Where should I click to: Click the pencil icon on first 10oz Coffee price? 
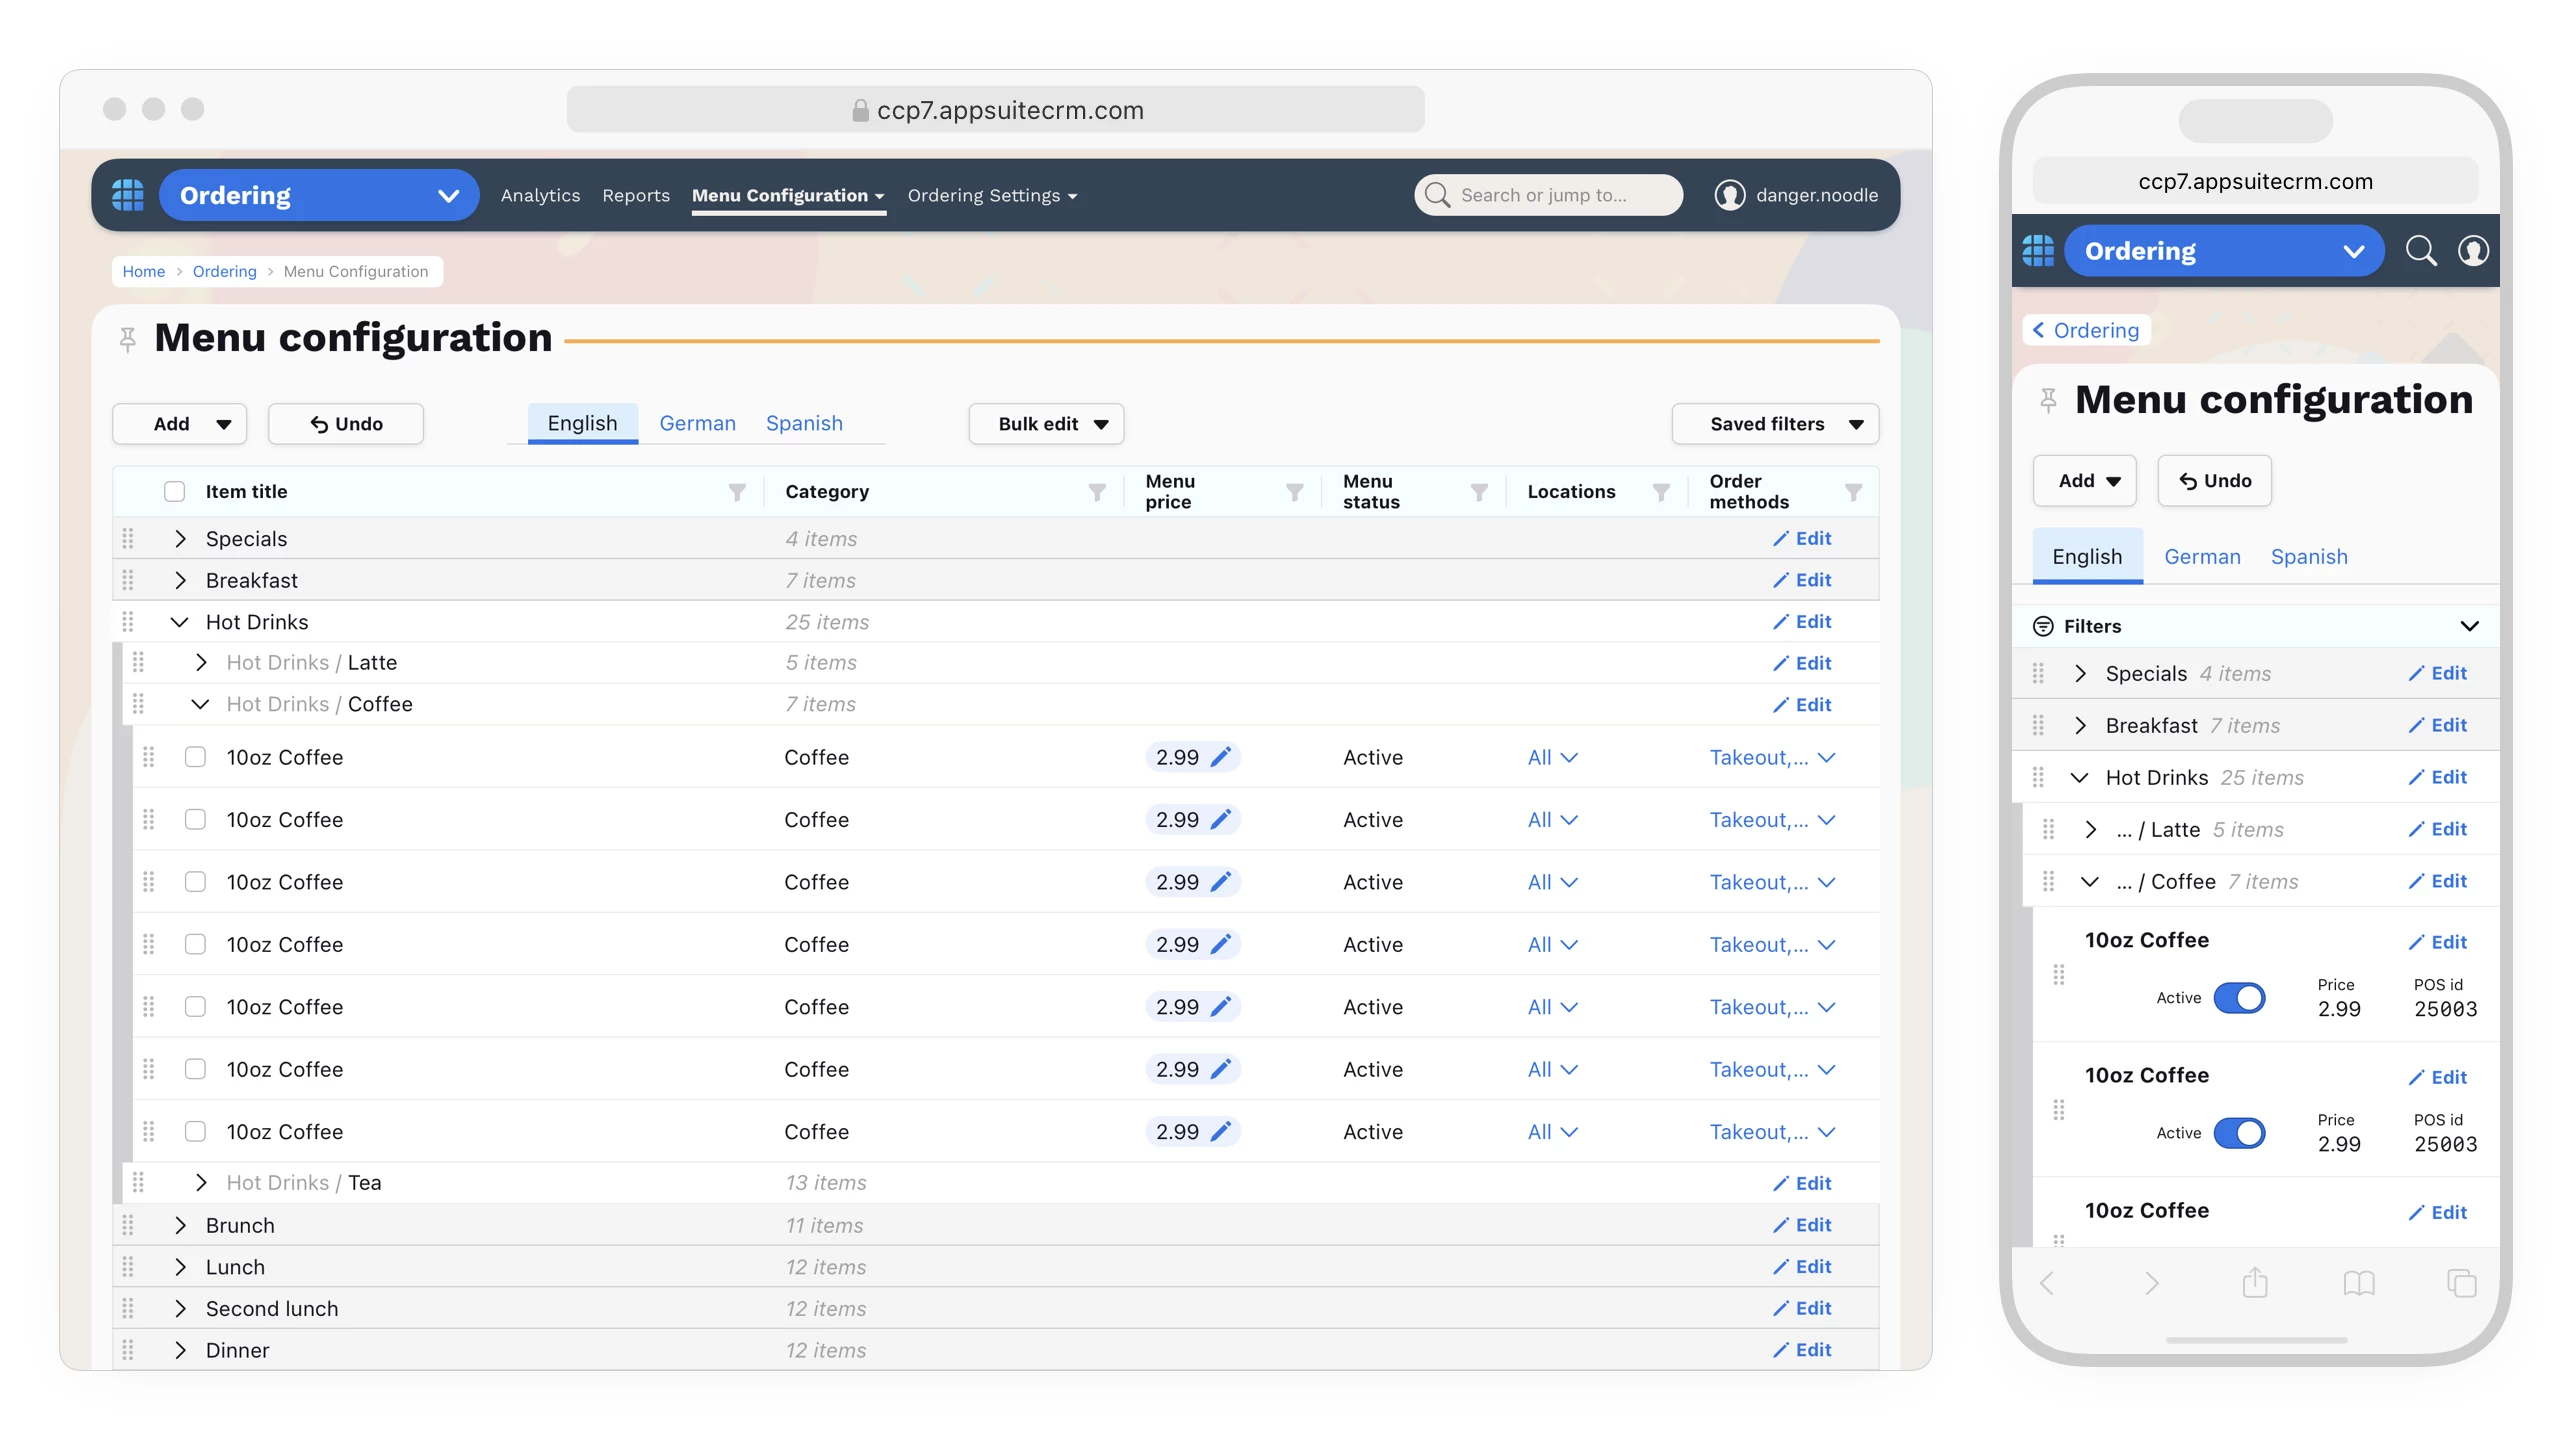[1221, 757]
